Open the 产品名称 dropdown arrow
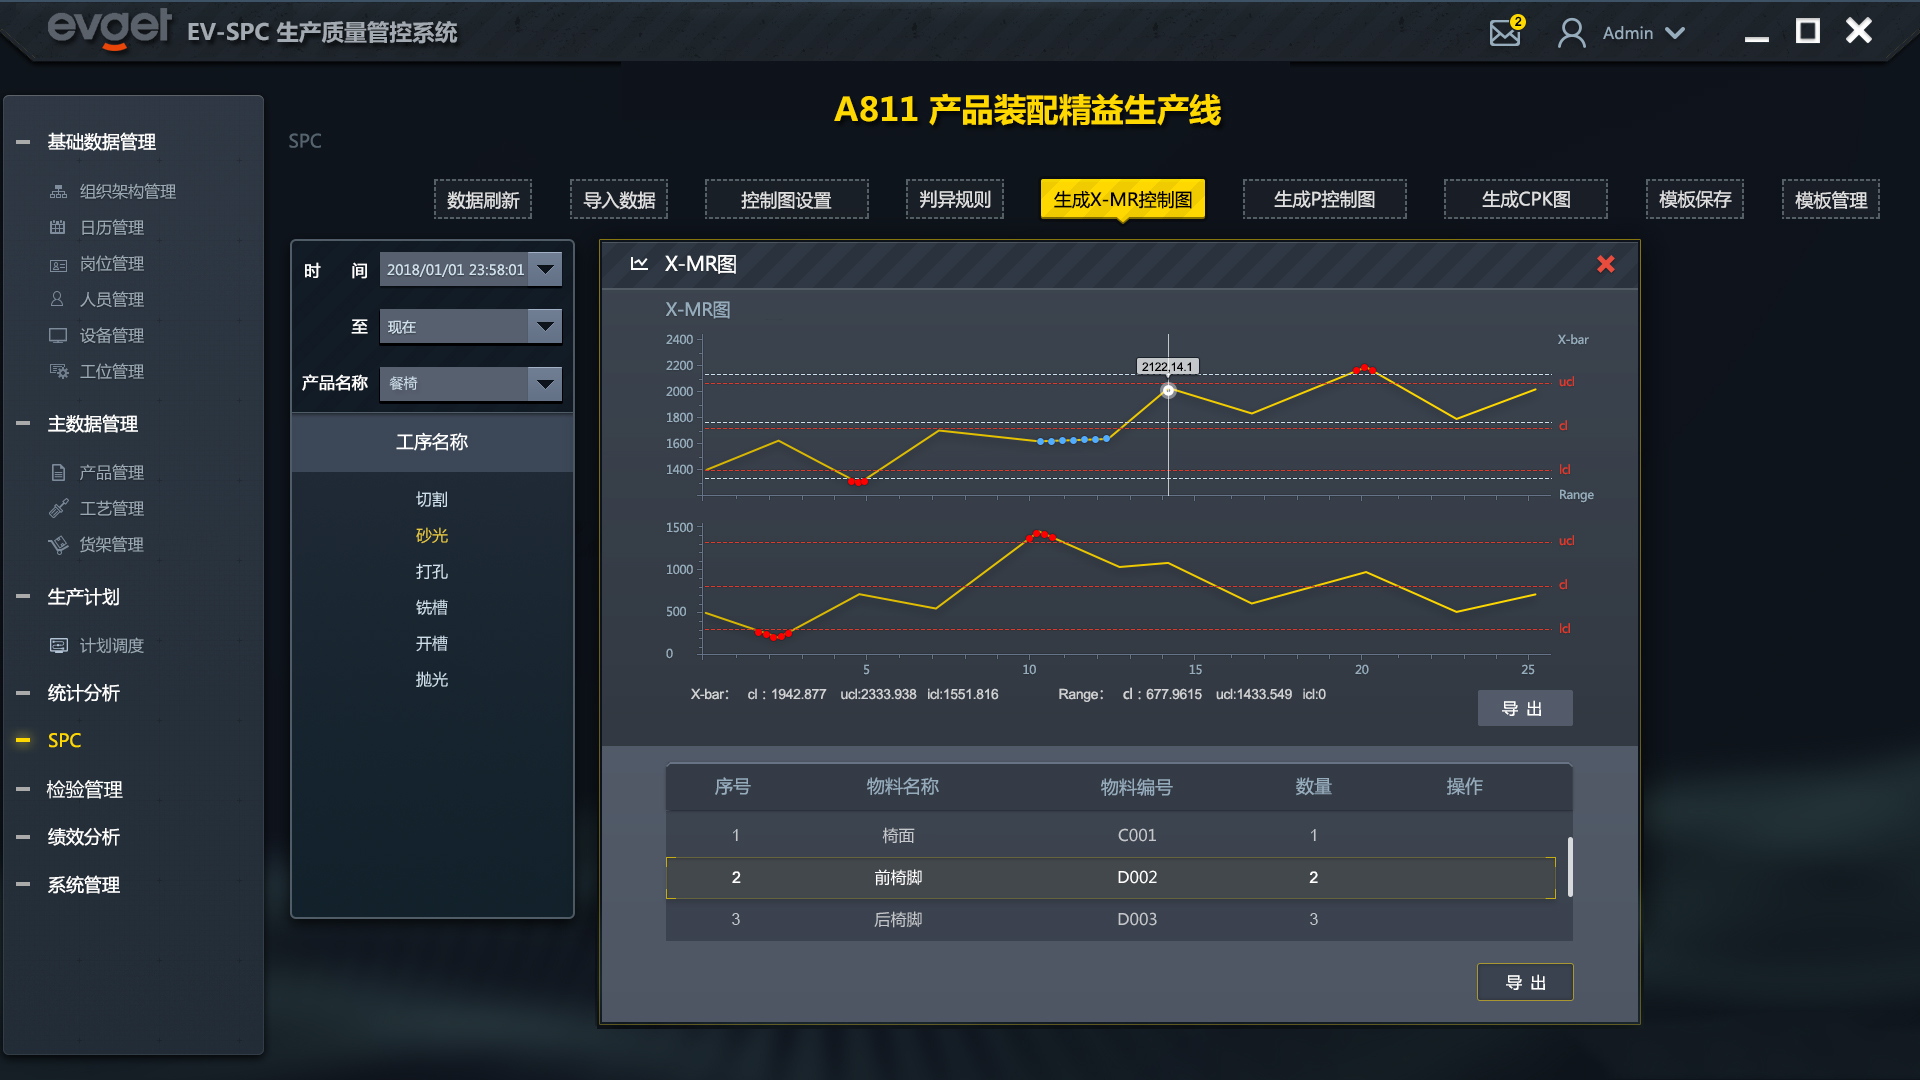Screen dimensions: 1920x1080 tap(545, 383)
